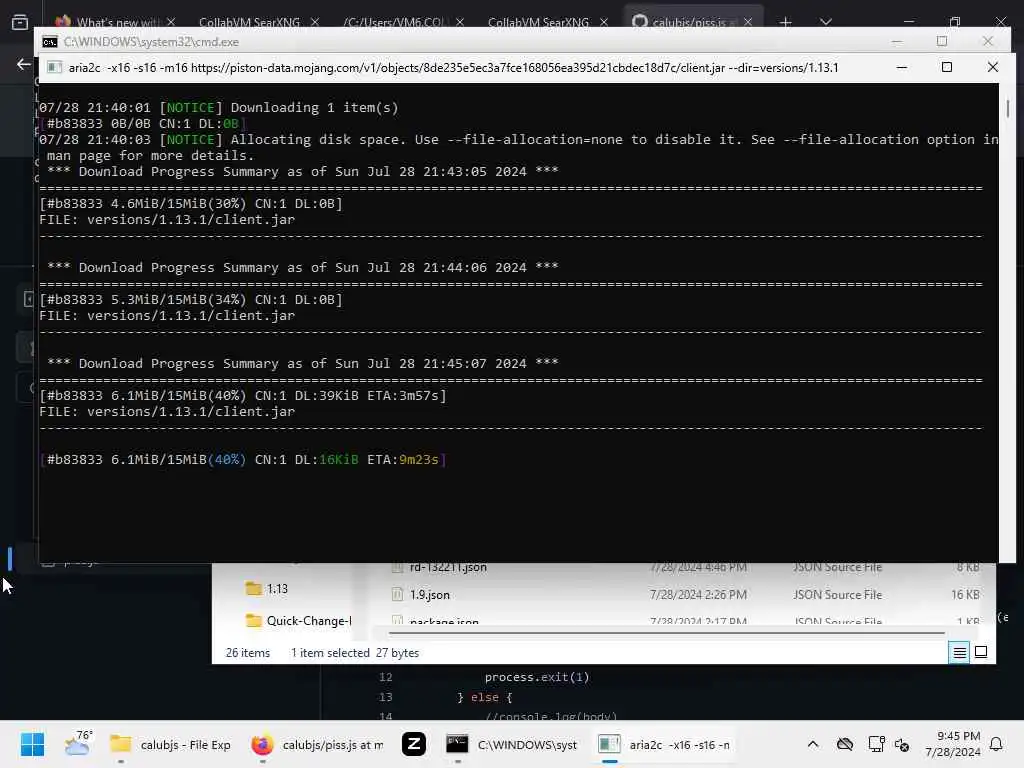This screenshot has height=768, width=1024.
Task: Select the rd-132211.json file
Action: pos(447,568)
